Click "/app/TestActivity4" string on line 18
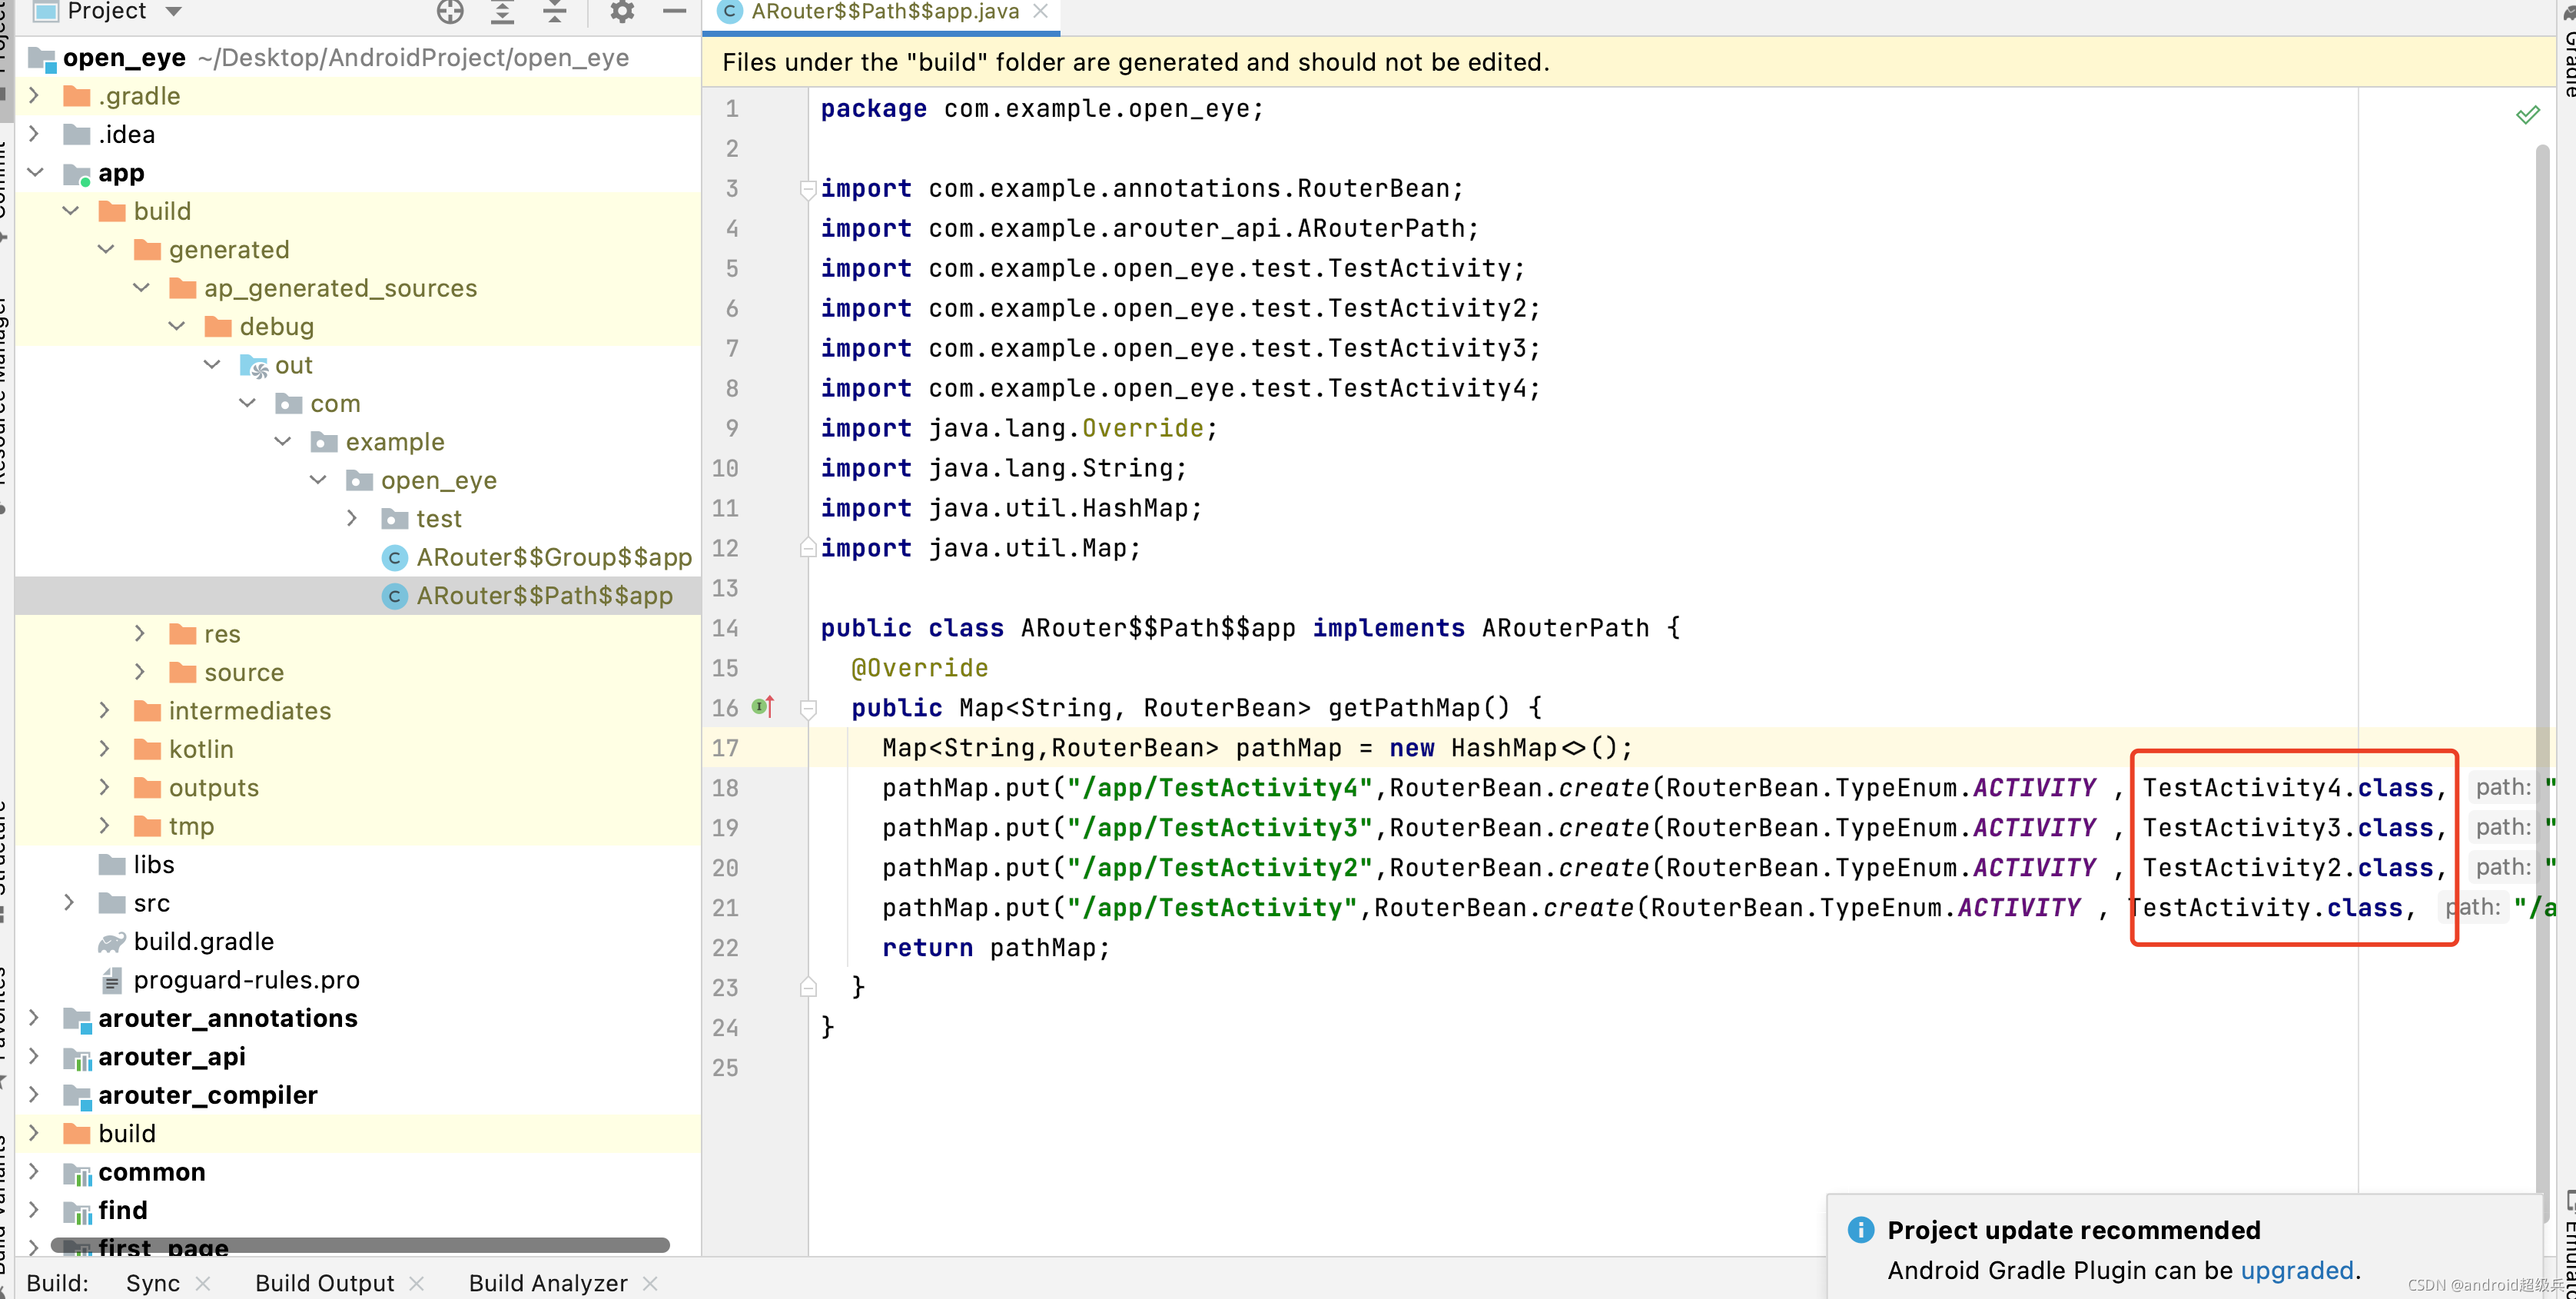This screenshot has width=2576, height=1299. coord(1219,788)
